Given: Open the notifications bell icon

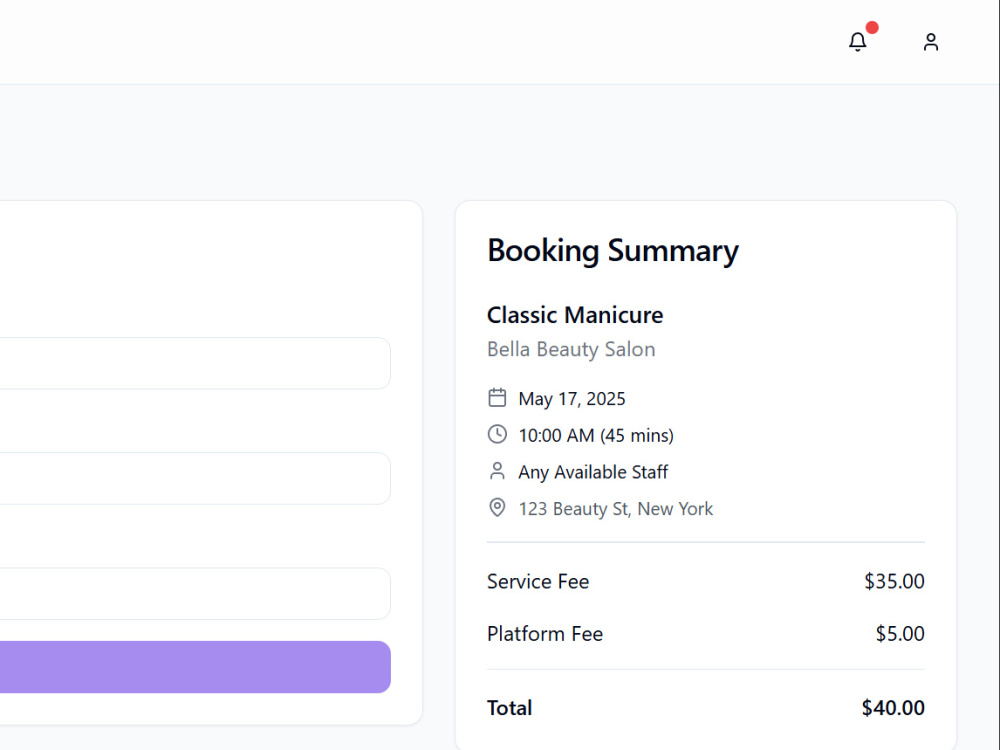Looking at the screenshot, I should [857, 42].
